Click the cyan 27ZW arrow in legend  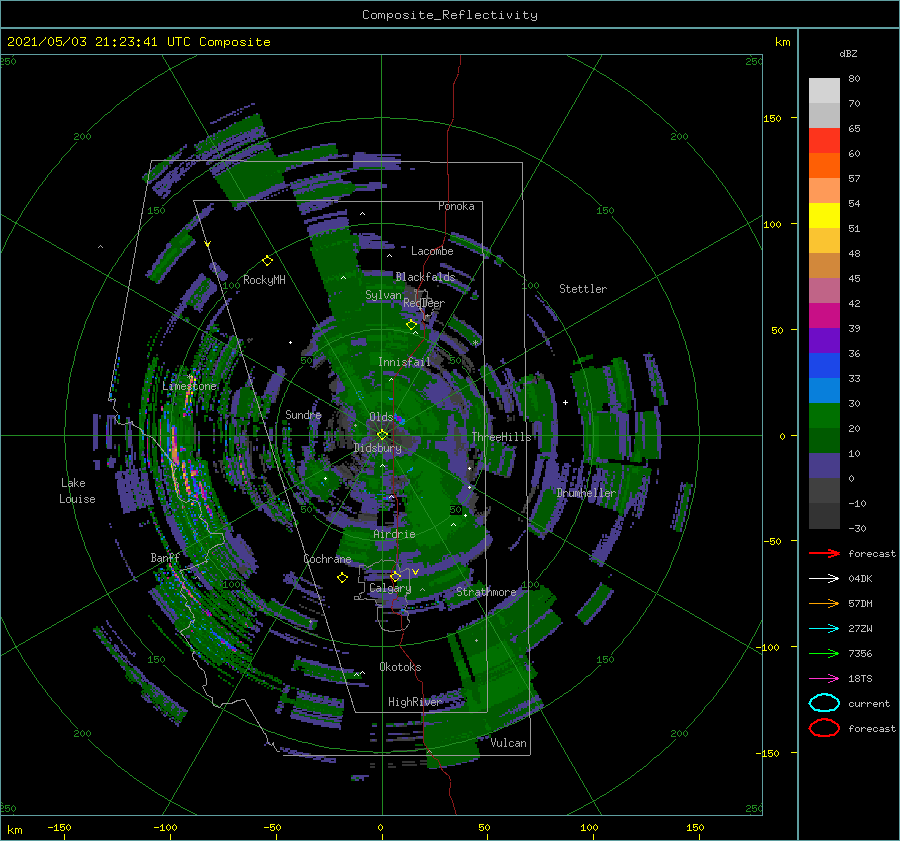[x=824, y=628]
